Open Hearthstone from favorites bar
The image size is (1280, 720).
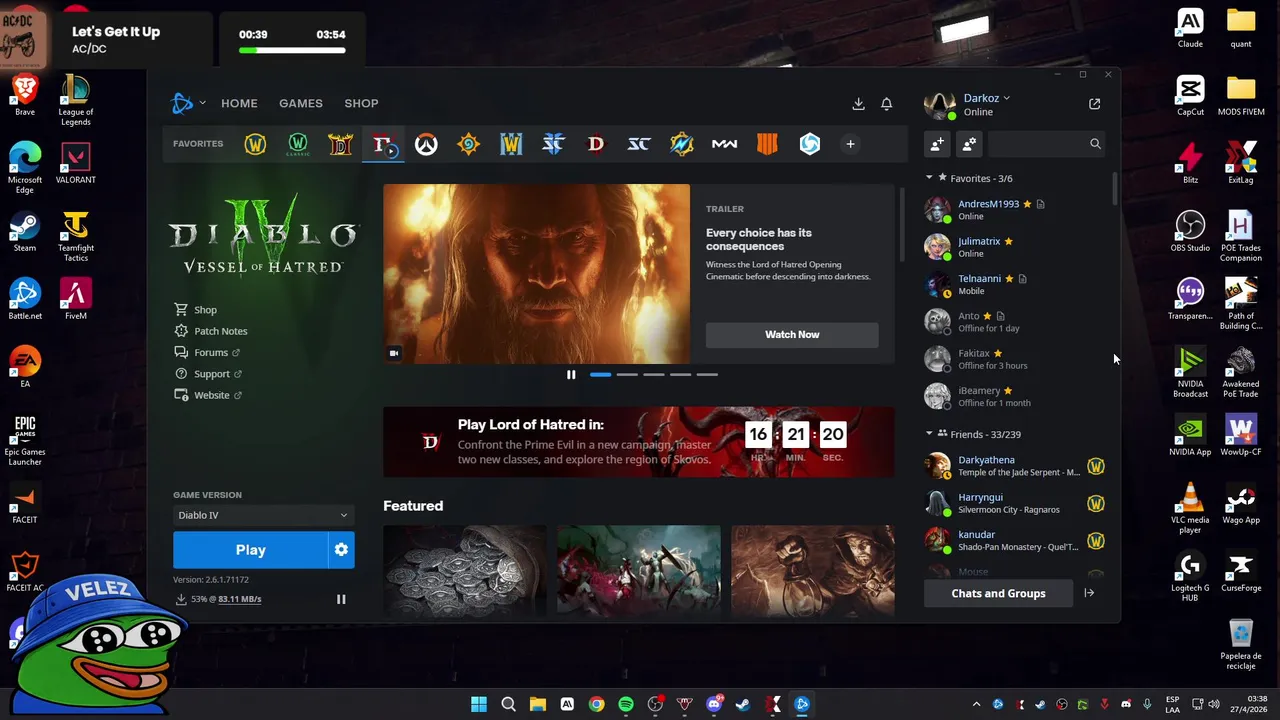click(468, 144)
